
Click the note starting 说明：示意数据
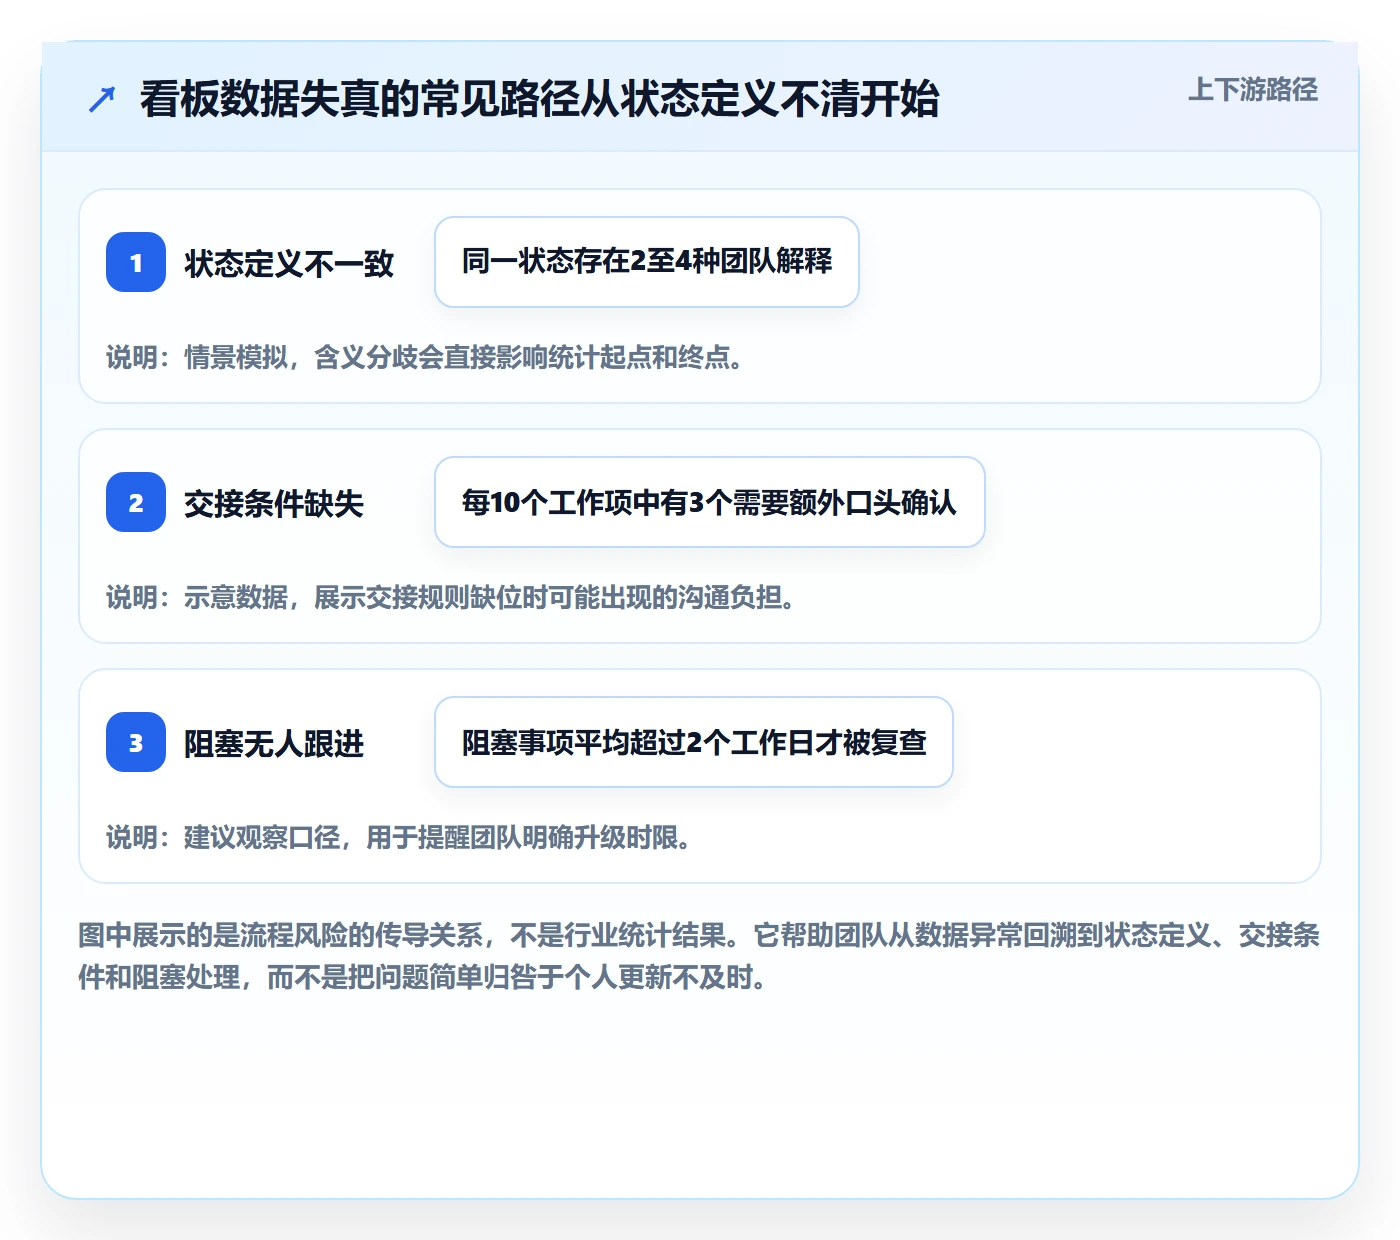(451, 597)
